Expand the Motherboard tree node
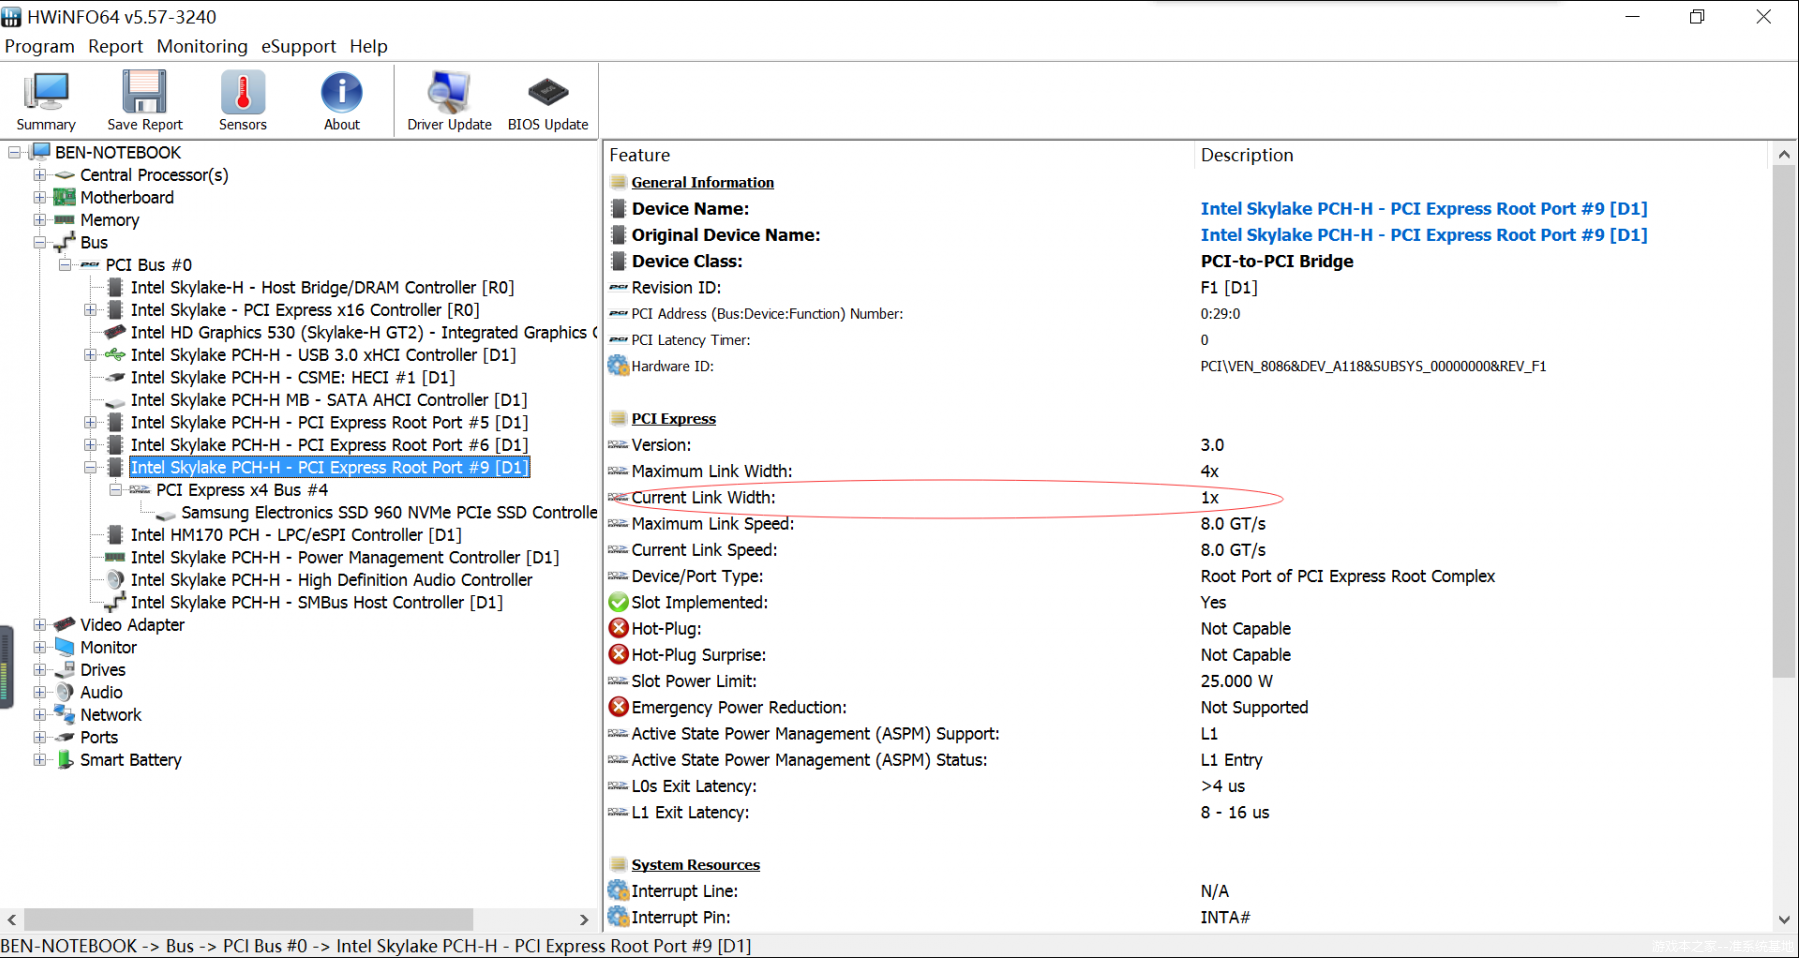1799x958 pixels. [x=40, y=197]
